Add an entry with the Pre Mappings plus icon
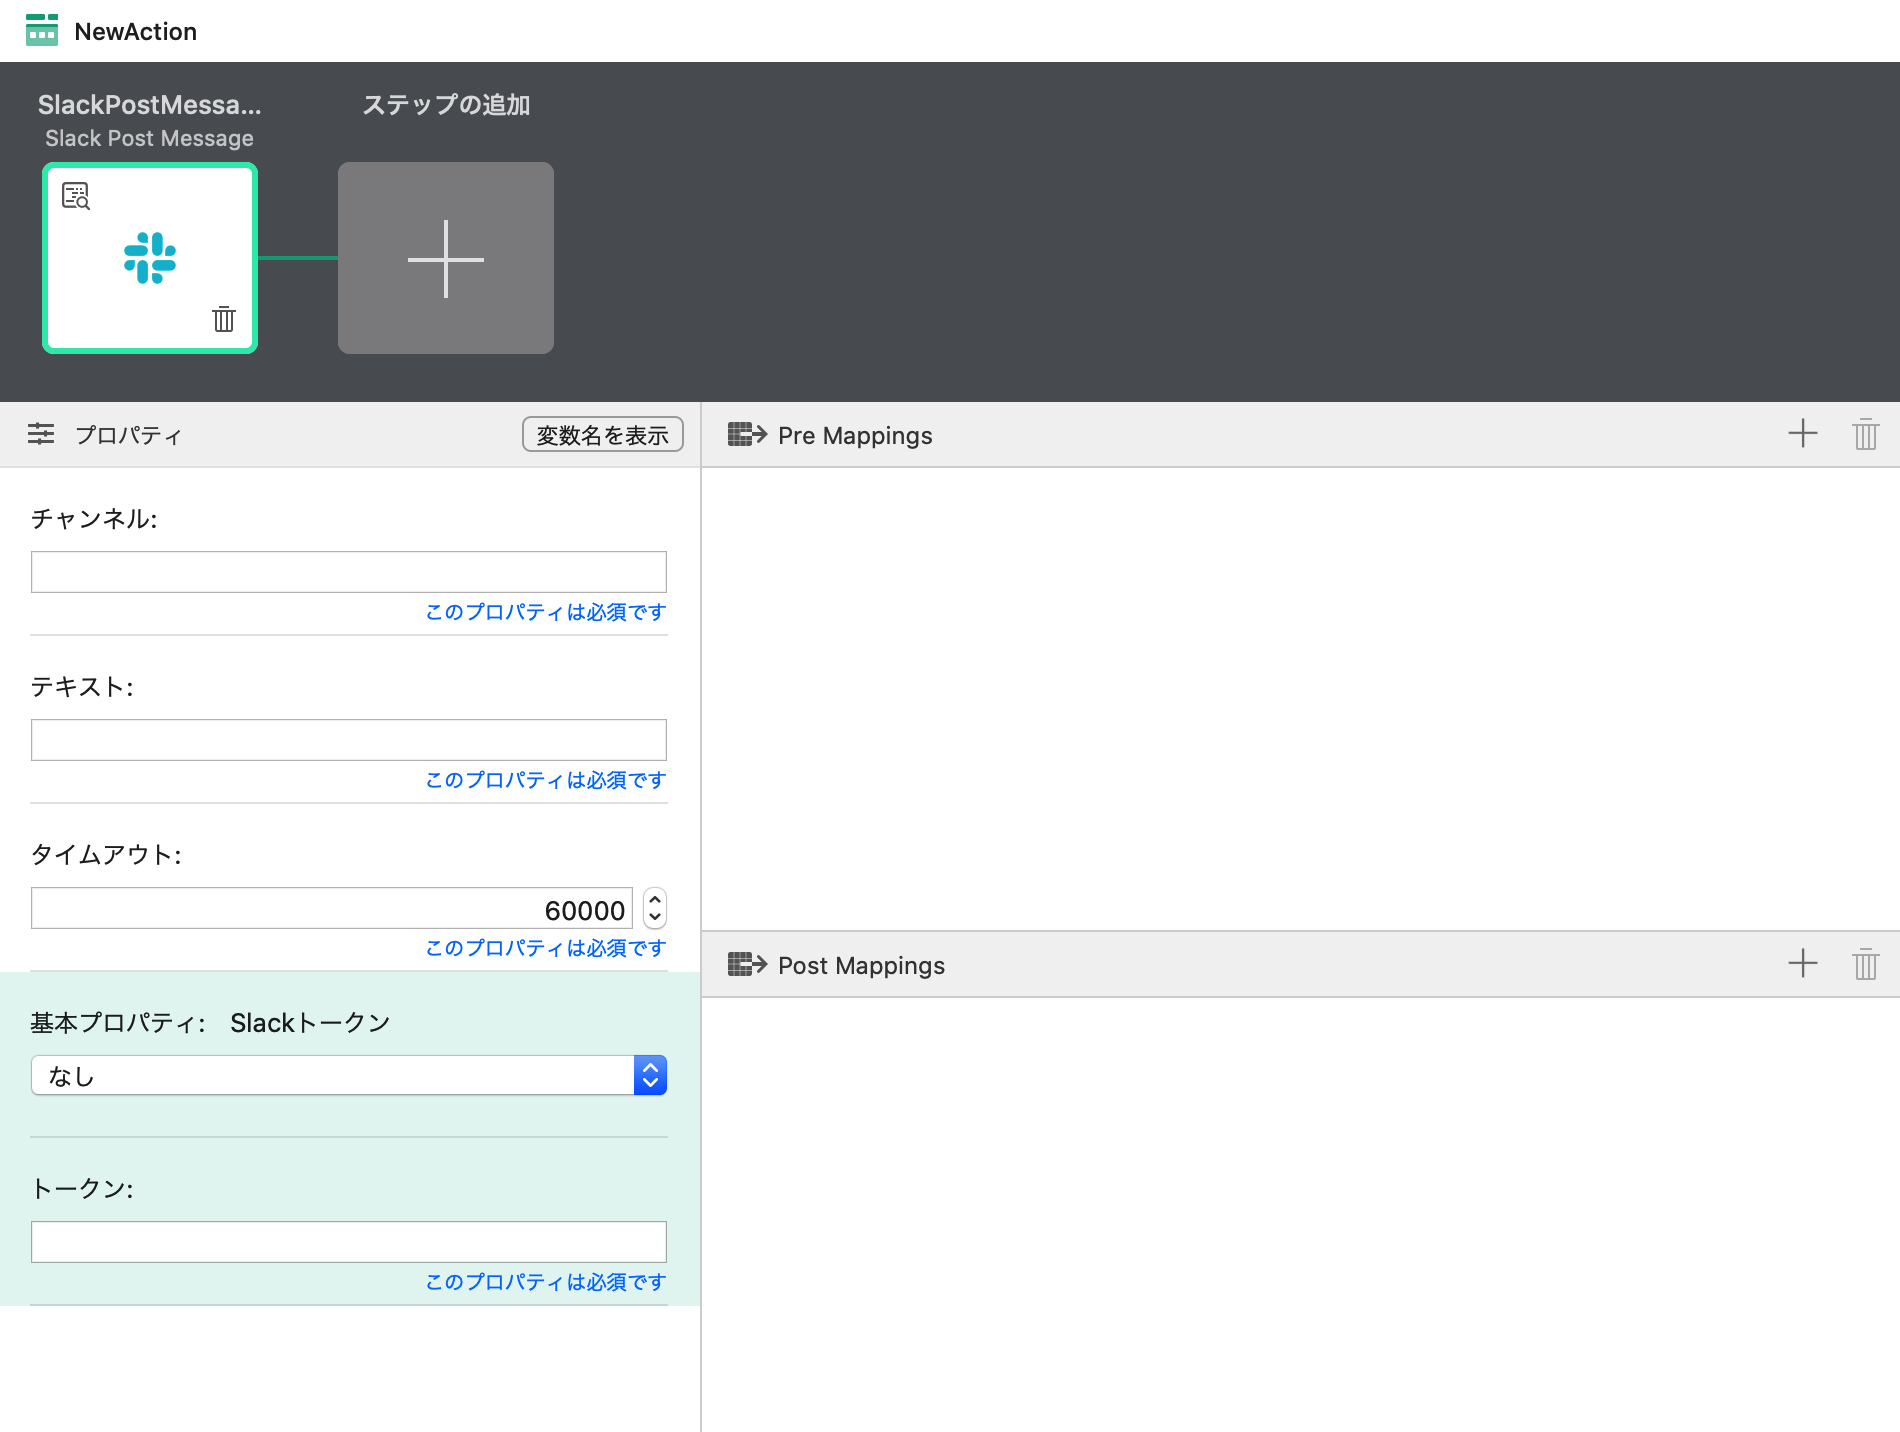Screen dimensions: 1900x1432 pyautogui.click(x=1803, y=434)
